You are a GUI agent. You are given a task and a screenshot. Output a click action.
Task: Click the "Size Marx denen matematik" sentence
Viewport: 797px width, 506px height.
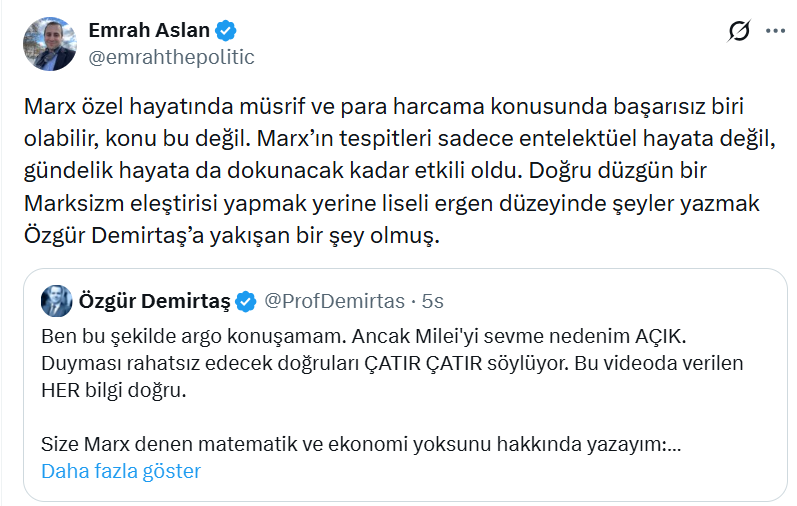[361, 443]
